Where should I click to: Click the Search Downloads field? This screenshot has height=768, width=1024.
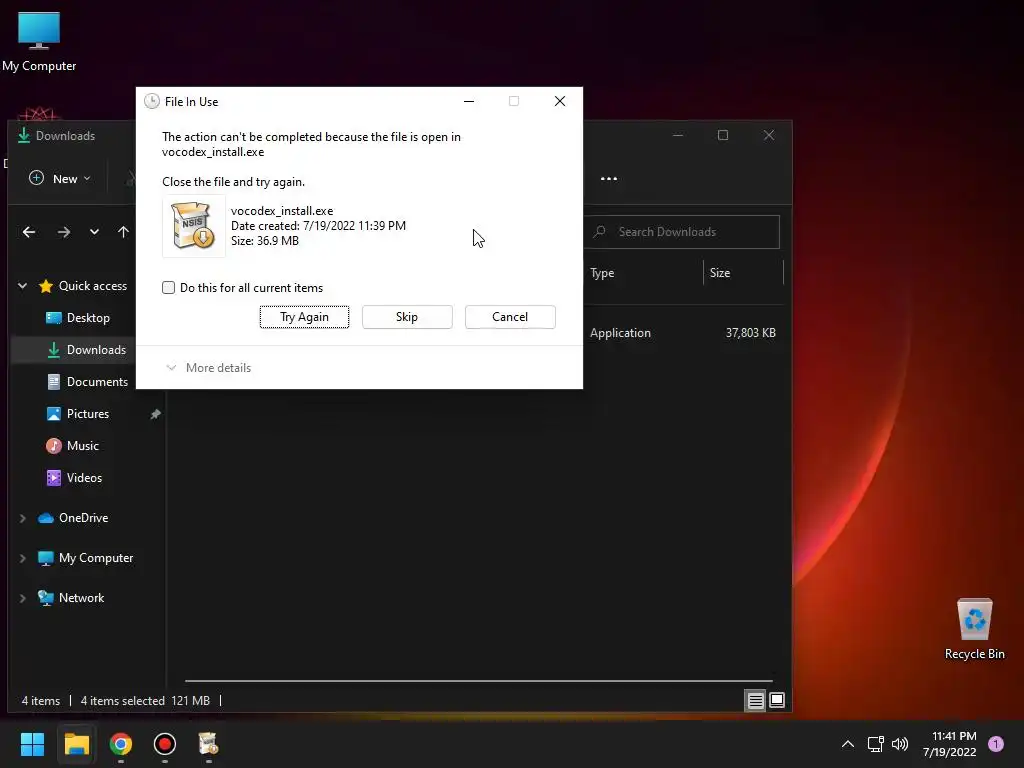click(682, 232)
